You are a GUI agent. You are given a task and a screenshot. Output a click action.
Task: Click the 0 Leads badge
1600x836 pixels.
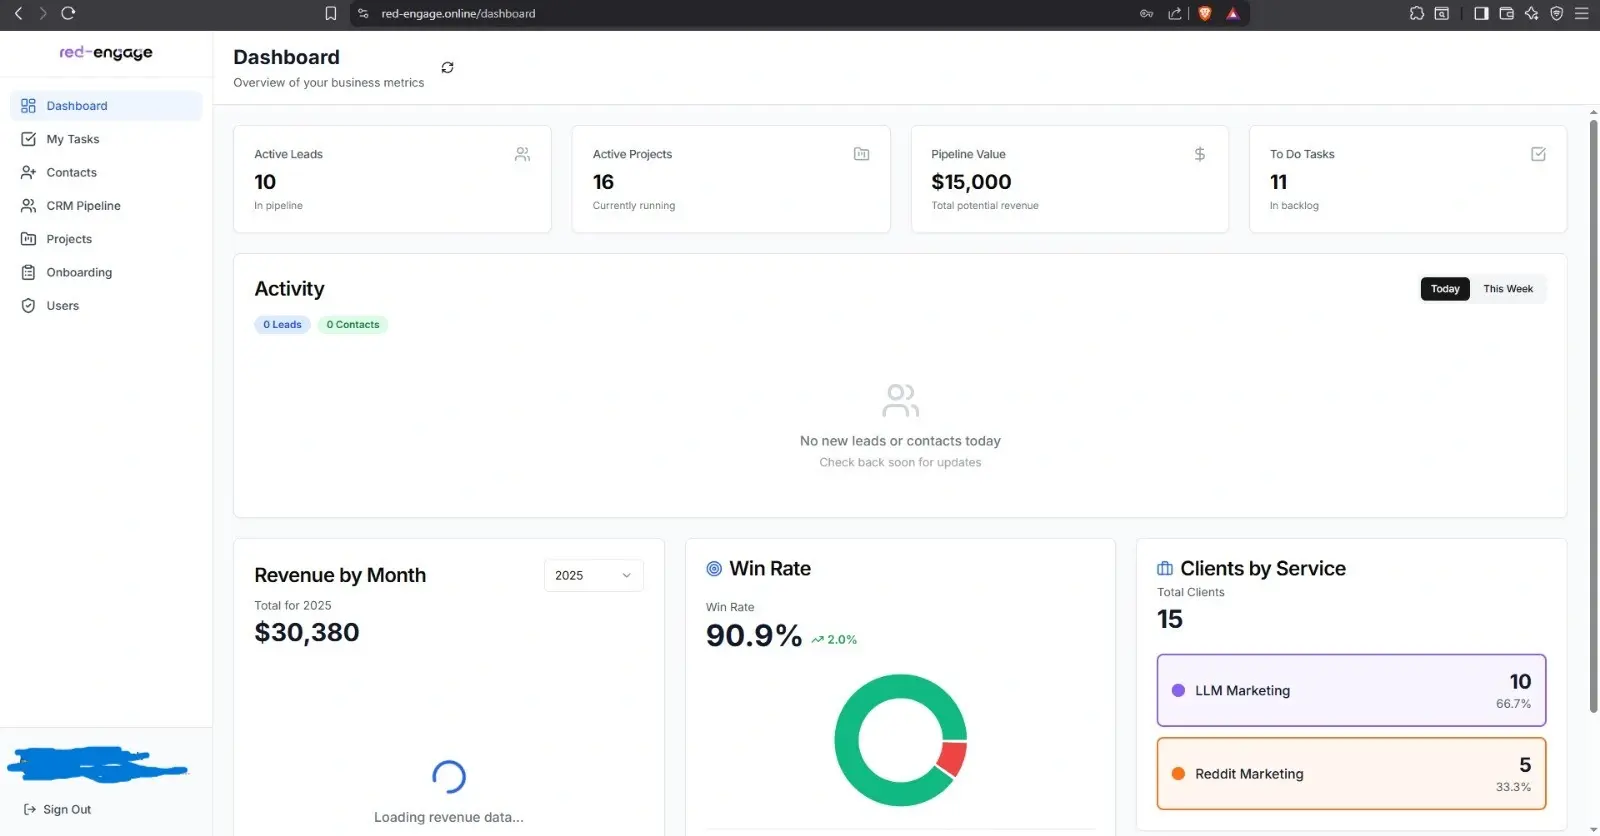pos(282,324)
